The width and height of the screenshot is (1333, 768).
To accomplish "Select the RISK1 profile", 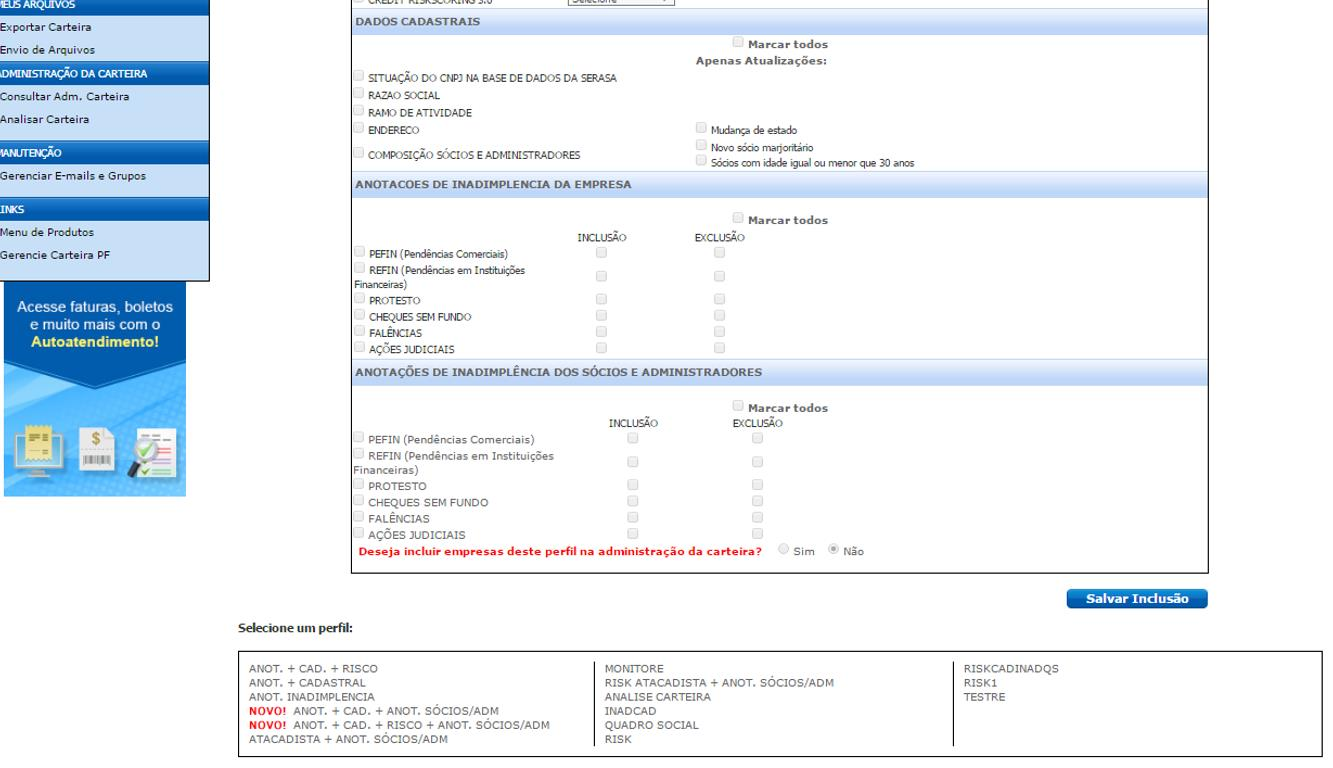I will click(x=980, y=682).
